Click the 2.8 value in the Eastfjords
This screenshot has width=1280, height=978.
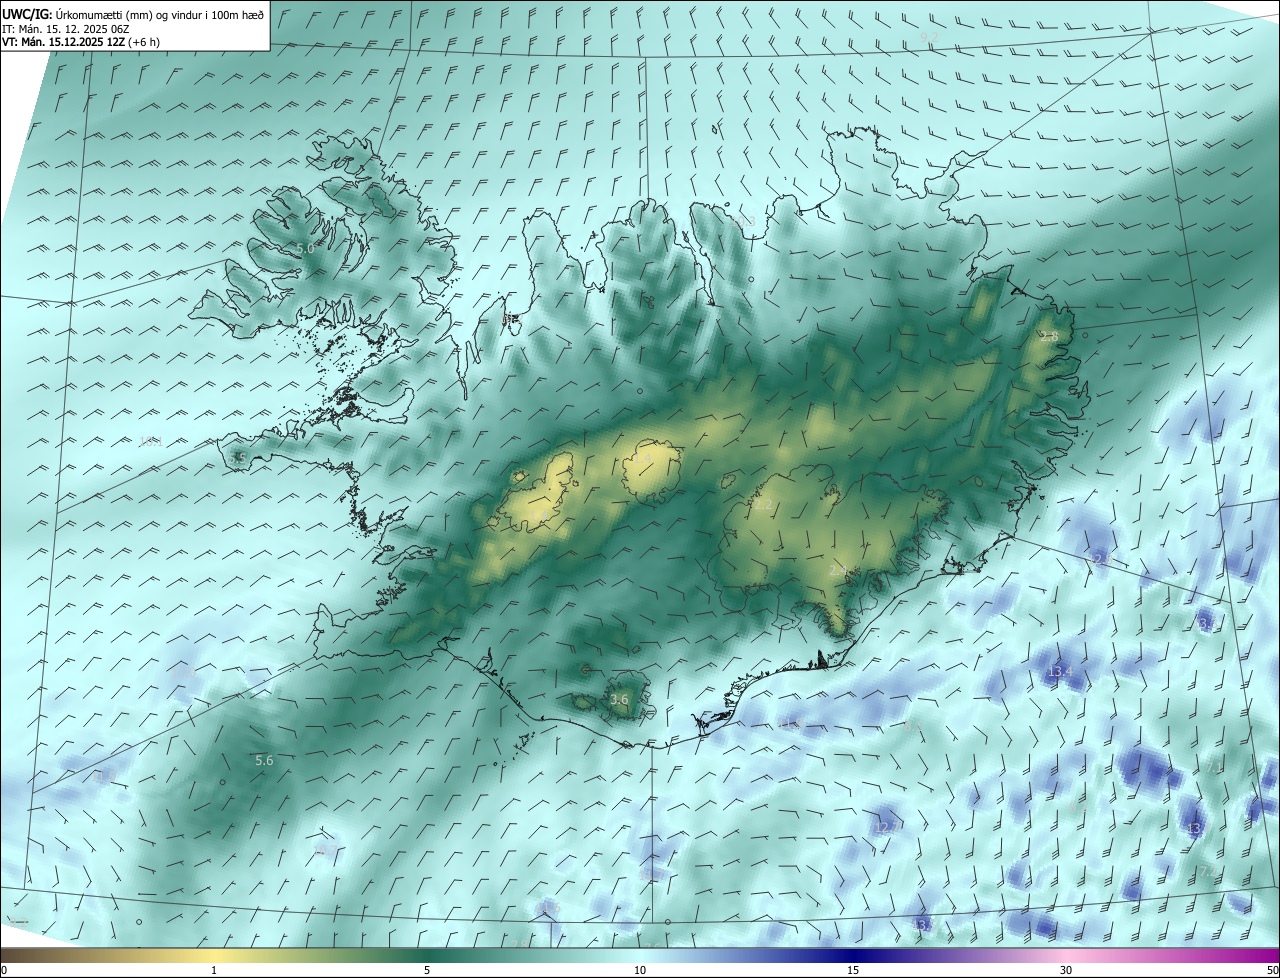pos(1049,337)
